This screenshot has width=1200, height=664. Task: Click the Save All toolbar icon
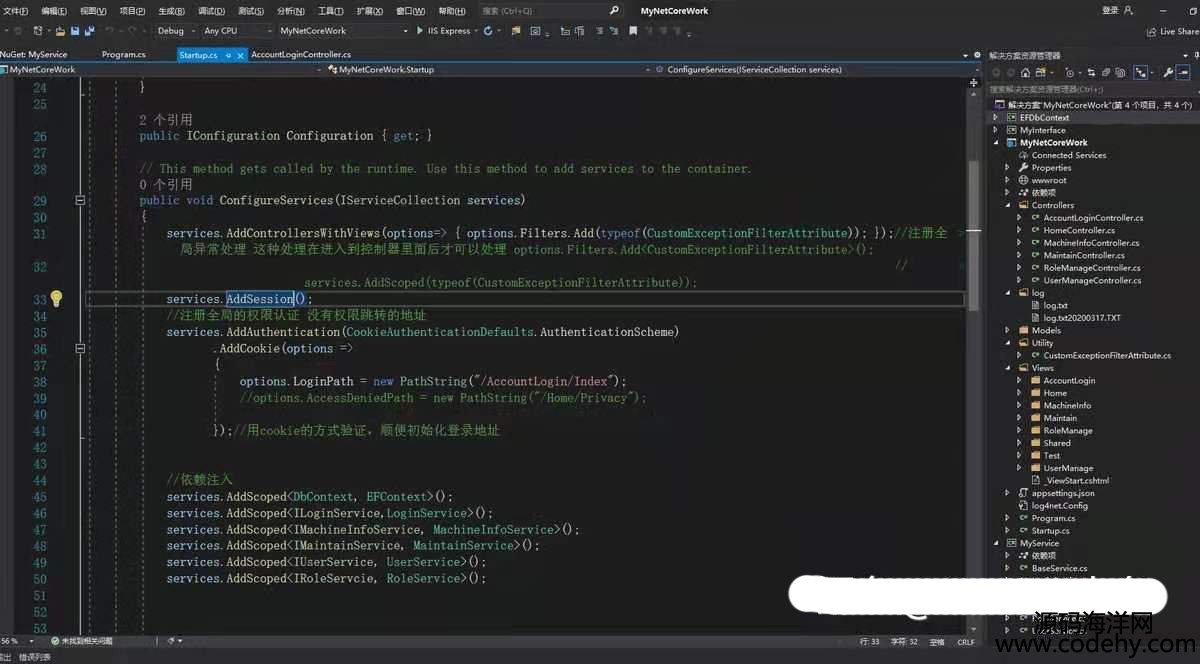tap(88, 31)
